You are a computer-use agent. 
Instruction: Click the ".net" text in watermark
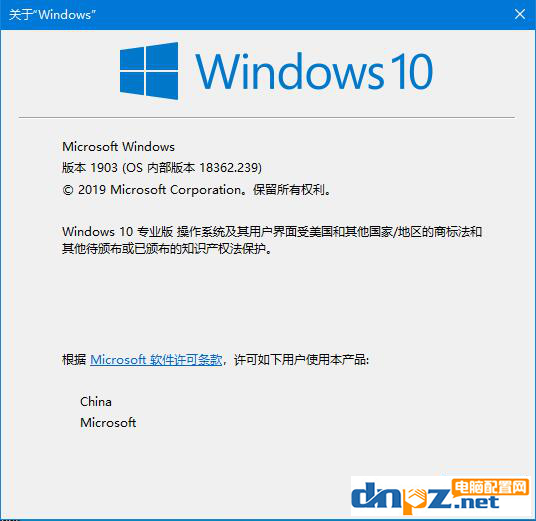[x=477, y=503]
